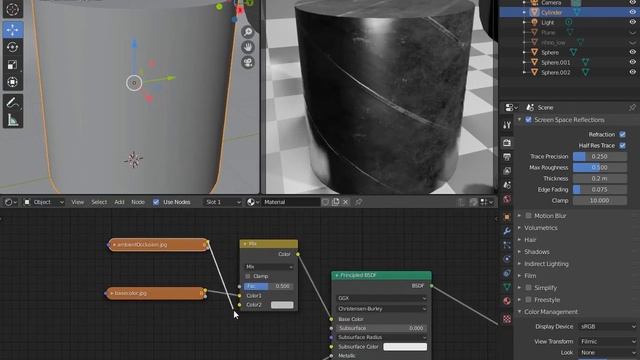Select Sphere.002 in the outliner

coord(555,72)
